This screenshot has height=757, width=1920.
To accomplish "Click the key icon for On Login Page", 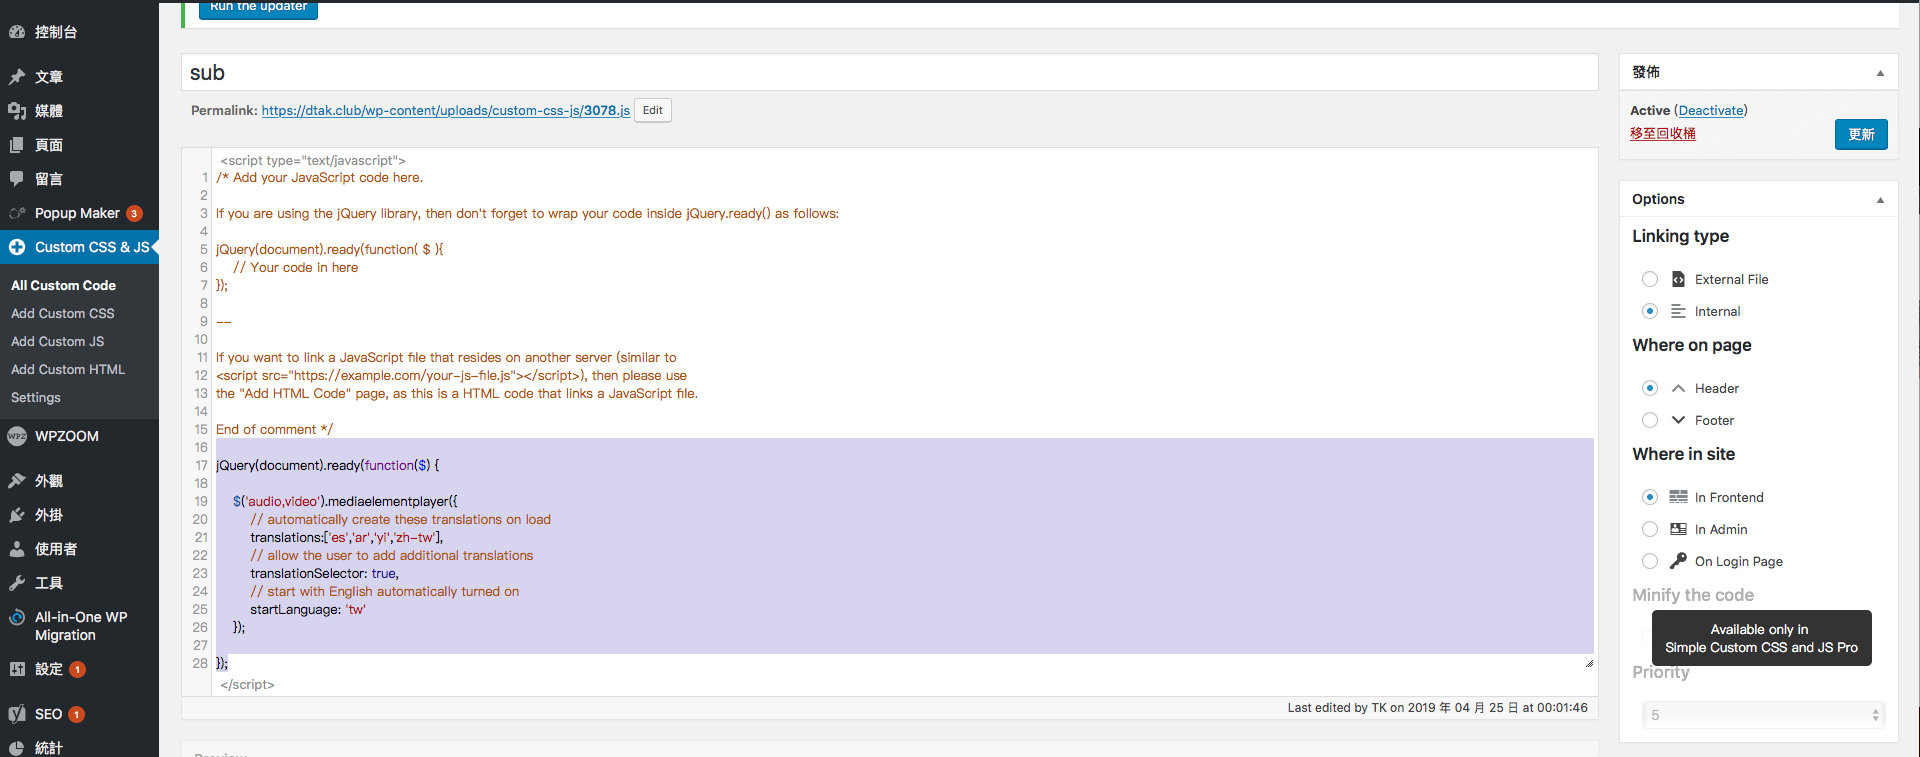I will coord(1678,561).
